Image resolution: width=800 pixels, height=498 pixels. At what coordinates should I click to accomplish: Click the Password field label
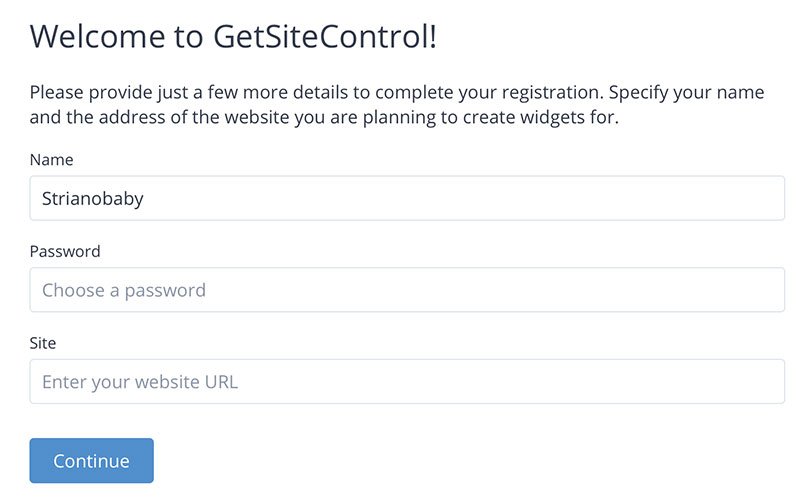65,252
